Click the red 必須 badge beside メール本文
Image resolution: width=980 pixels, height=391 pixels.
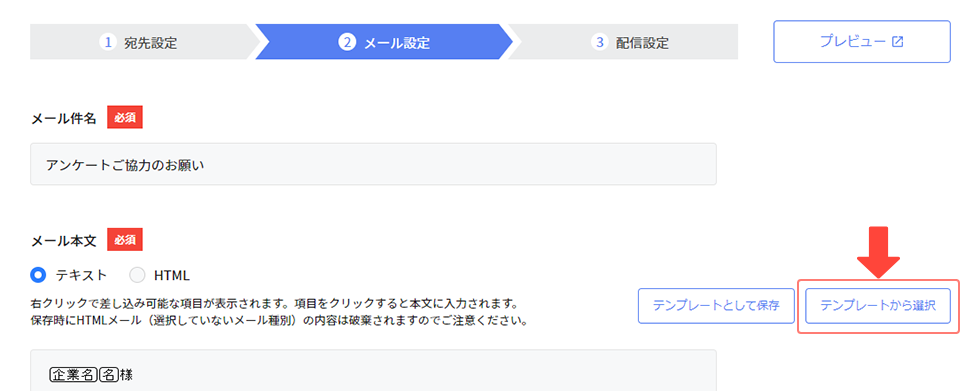tap(125, 239)
